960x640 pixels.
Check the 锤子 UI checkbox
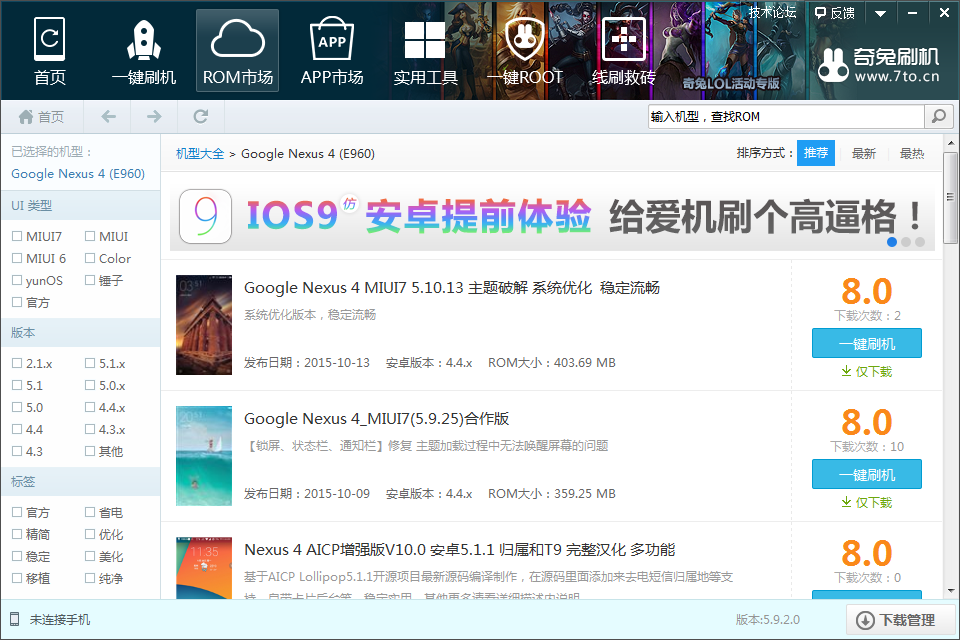pyautogui.click(x=90, y=280)
